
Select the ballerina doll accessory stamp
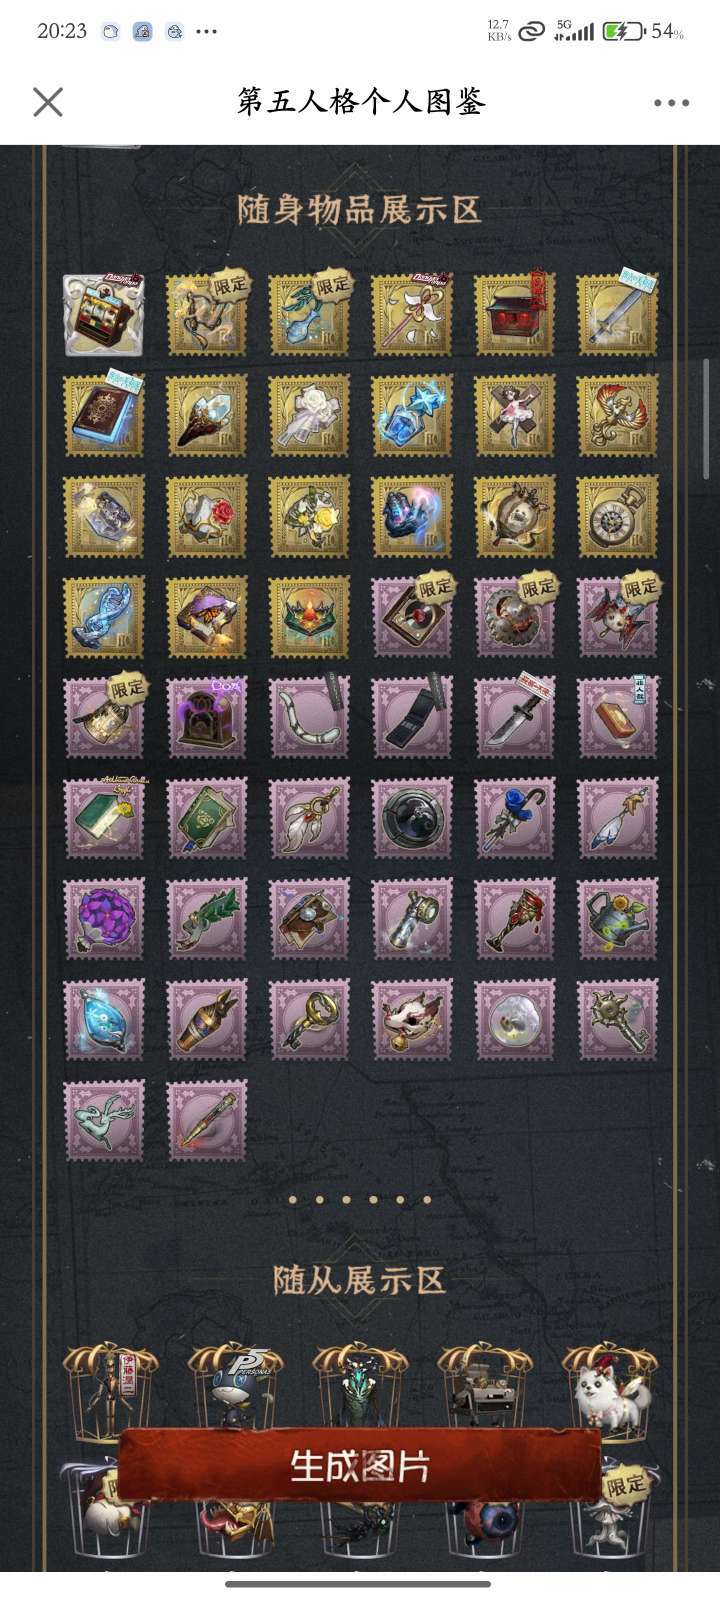pyautogui.click(x=514, y=415)
